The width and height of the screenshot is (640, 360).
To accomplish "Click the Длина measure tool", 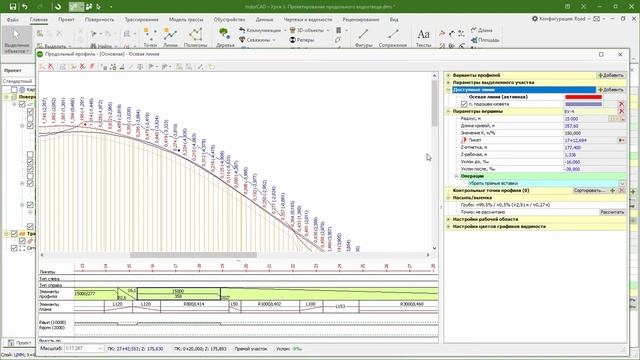I will (482, 30).
